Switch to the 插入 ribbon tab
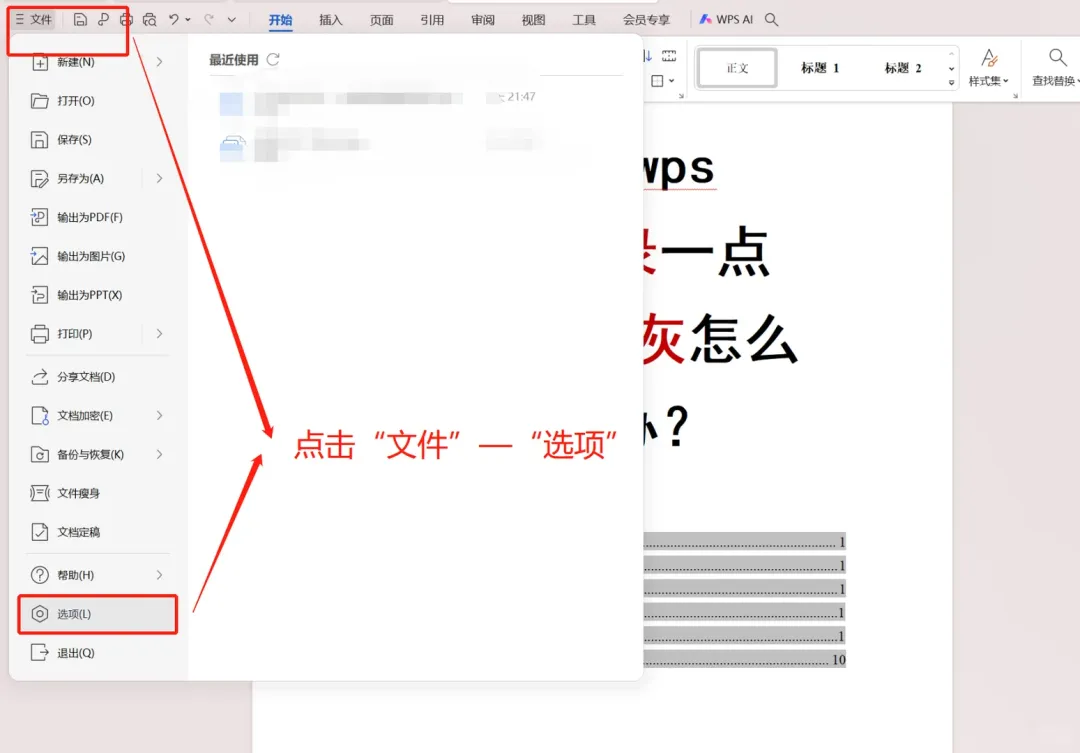The height and width of the screenshot is (753, 1080). pyautogui.click(x=331, y=20)
